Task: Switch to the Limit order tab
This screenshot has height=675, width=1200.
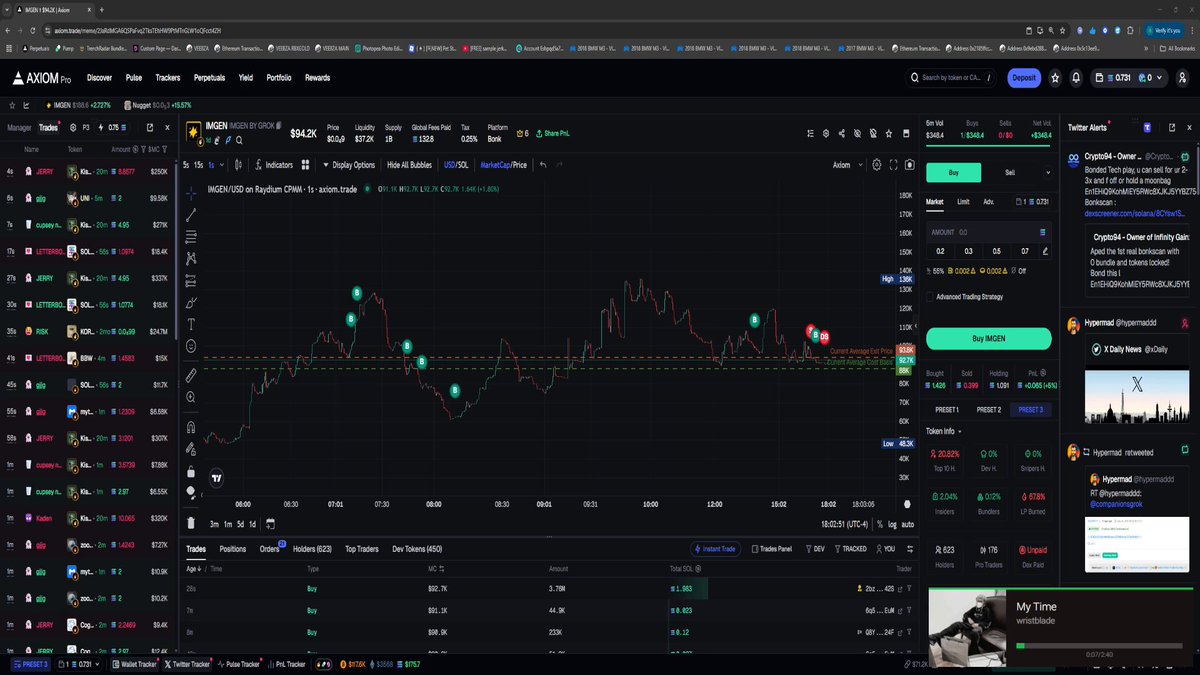Action: click(x=963, y=202)
